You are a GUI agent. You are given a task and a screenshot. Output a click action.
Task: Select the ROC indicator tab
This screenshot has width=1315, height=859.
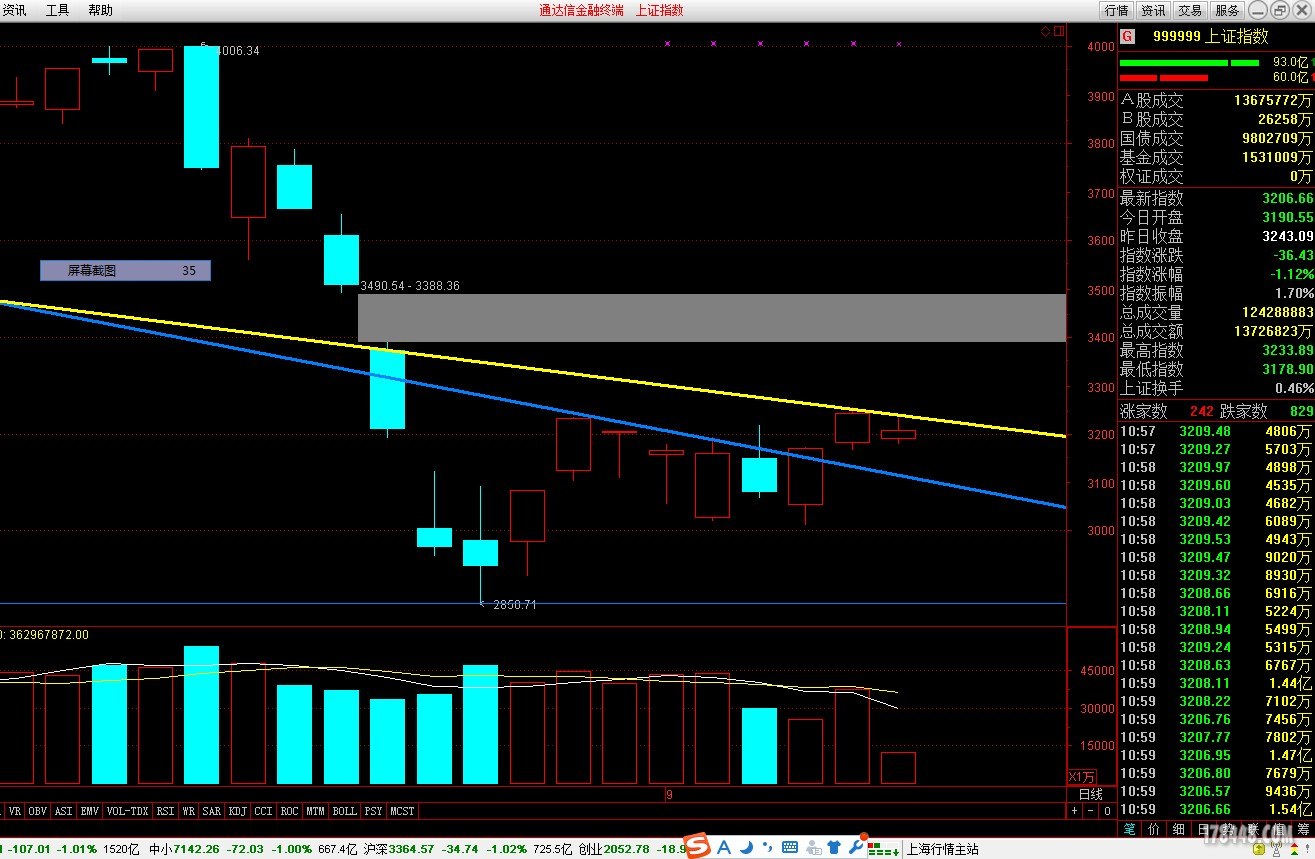pos(289,811)
